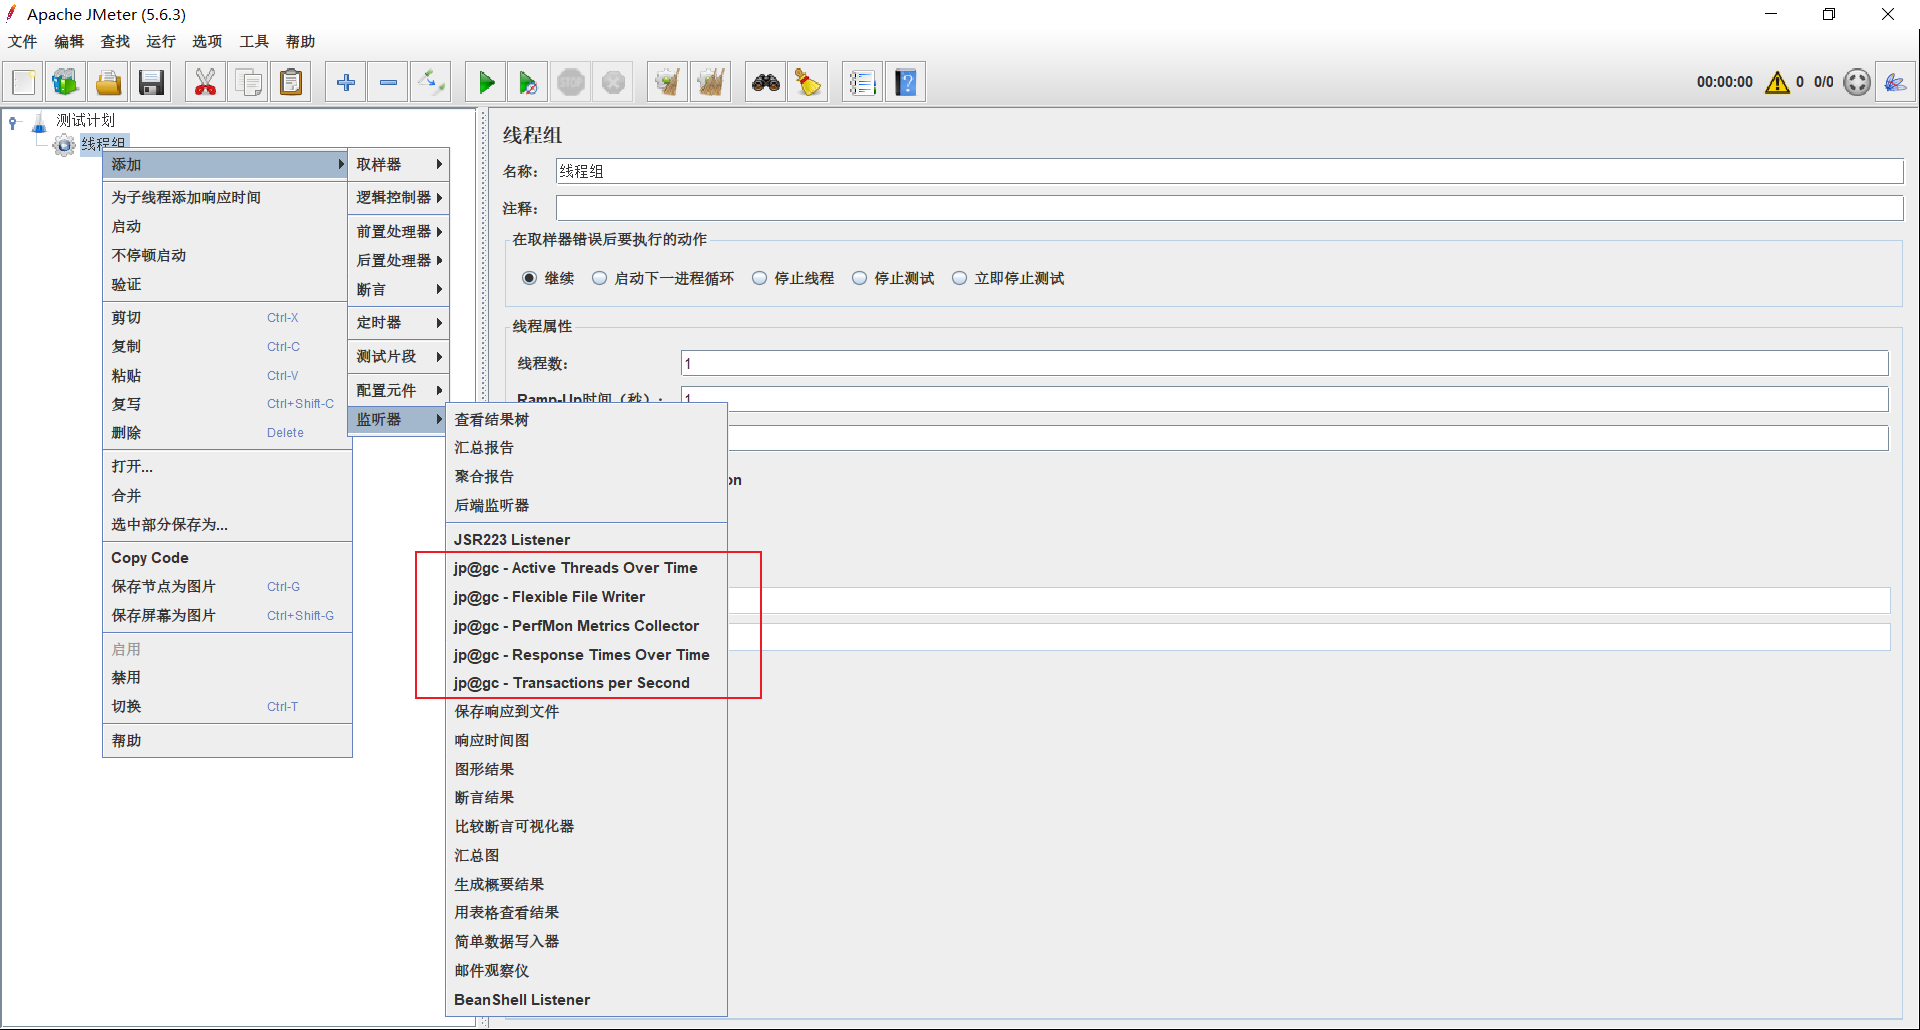Collapse the 测试计划 tree node toggle

click(x=13, y=122)
